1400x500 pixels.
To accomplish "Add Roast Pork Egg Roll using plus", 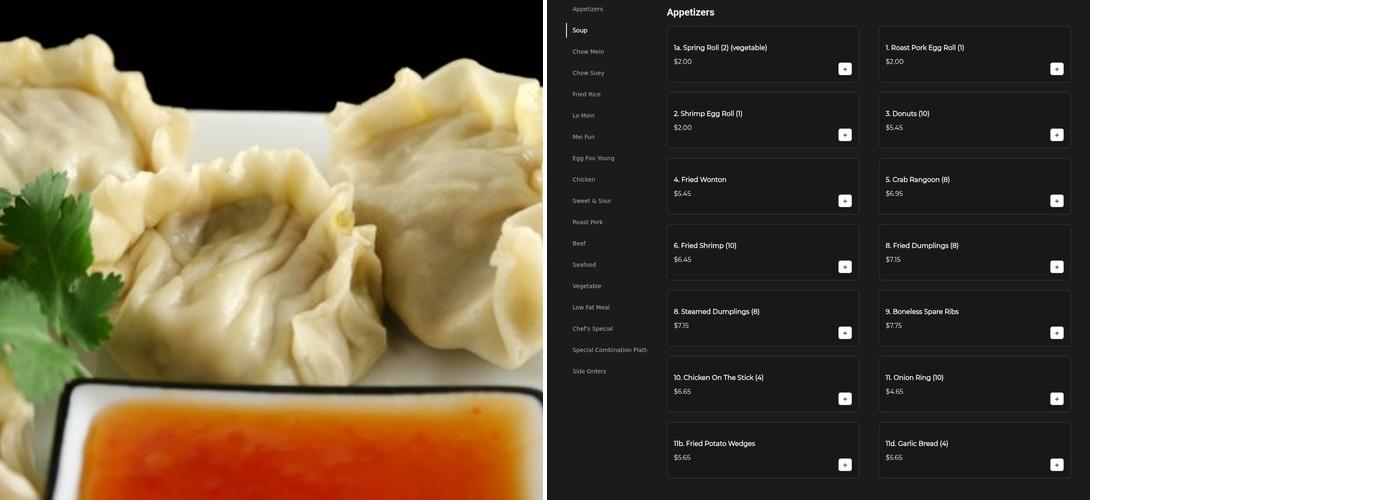I will [1056, 69].
